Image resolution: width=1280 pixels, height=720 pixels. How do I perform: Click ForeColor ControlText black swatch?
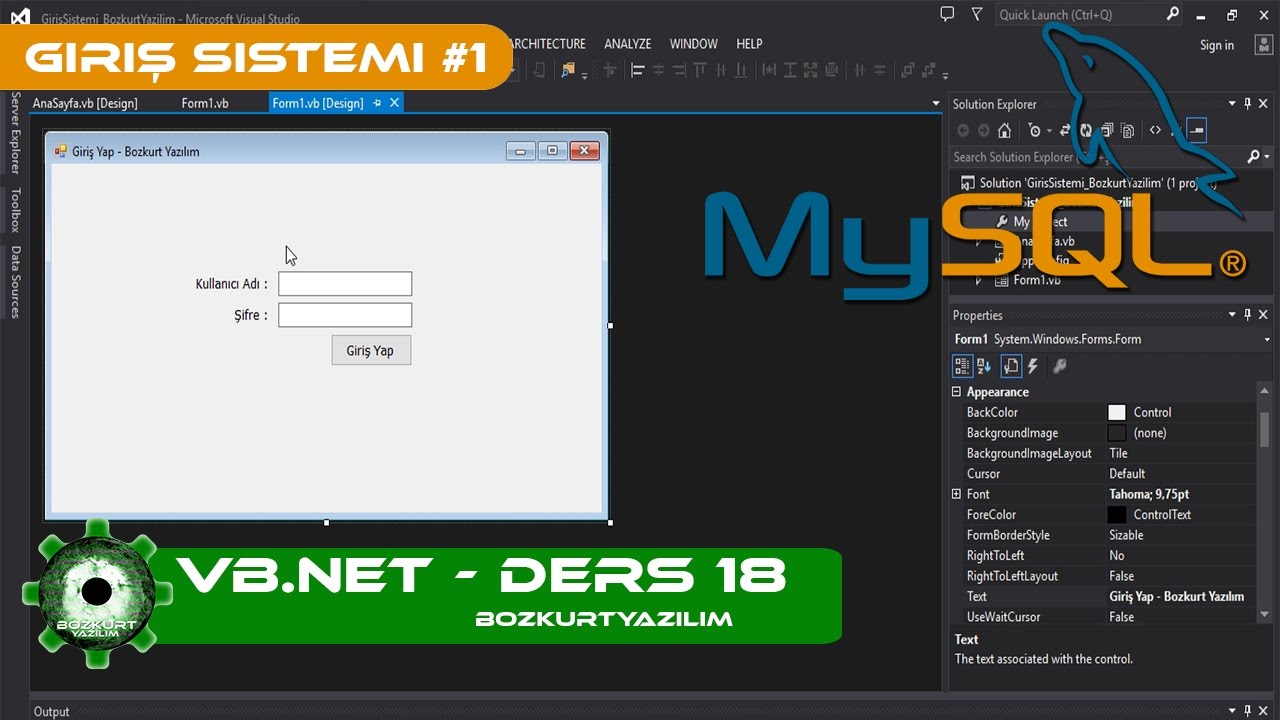[1117, 514]
